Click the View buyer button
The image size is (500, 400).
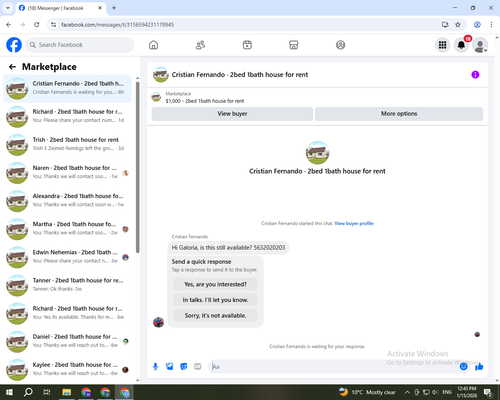232,114
